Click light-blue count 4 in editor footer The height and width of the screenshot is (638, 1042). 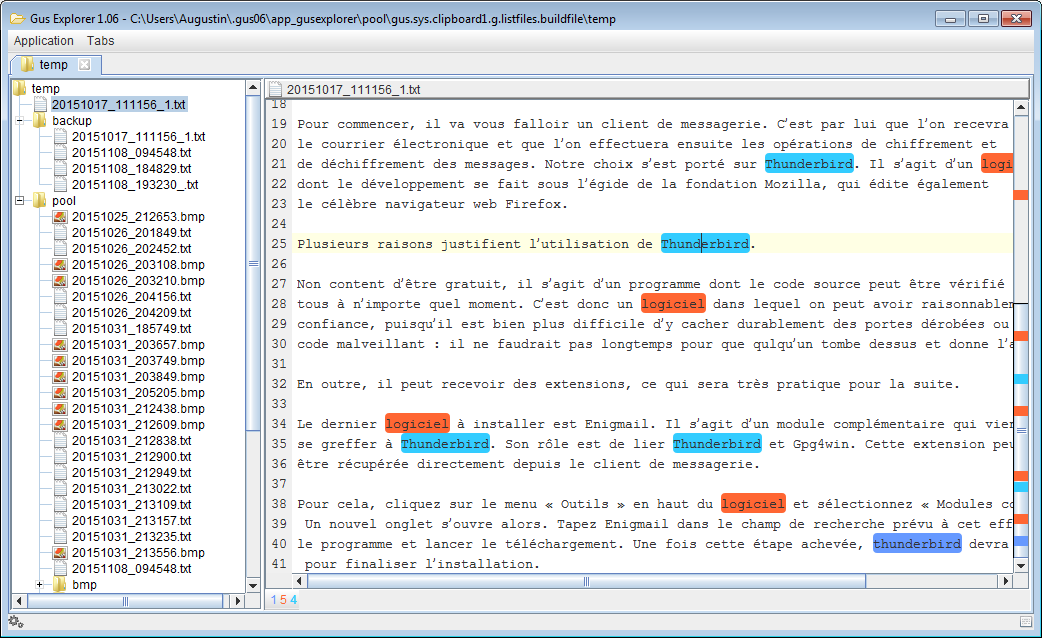(x=294, y=599)
